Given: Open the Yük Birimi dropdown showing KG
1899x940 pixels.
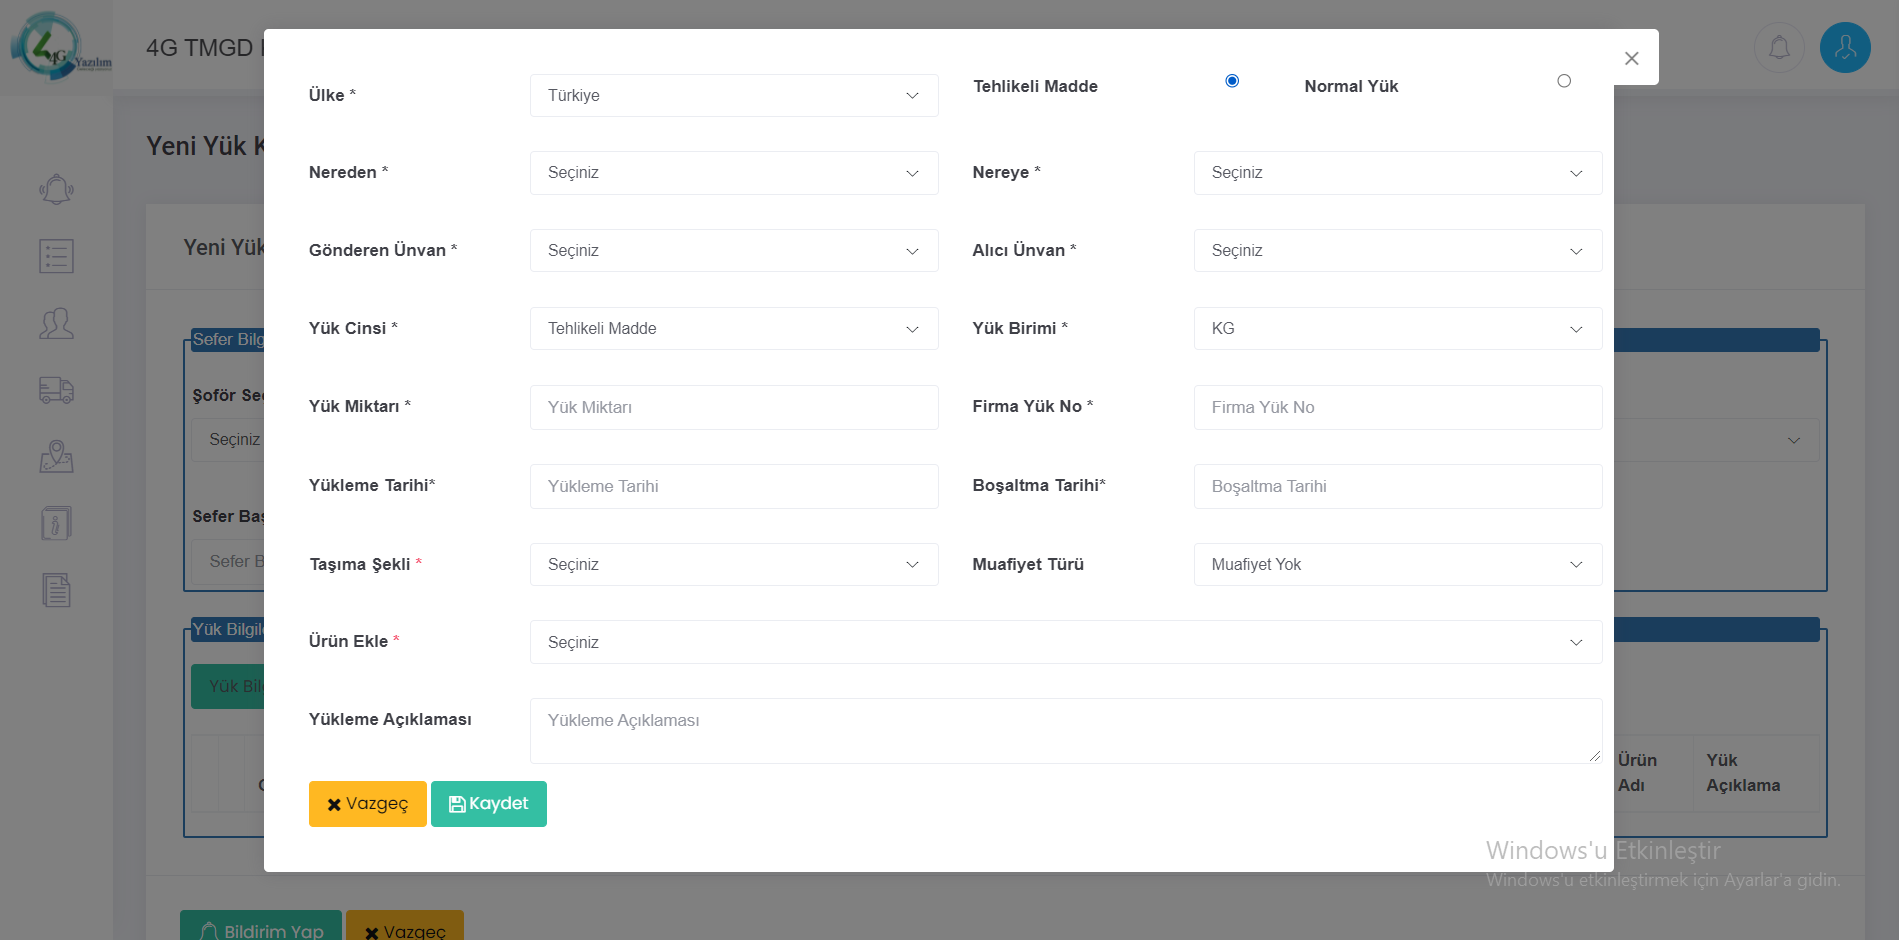Looking at the screenshot, I should tap(1398, 328).
